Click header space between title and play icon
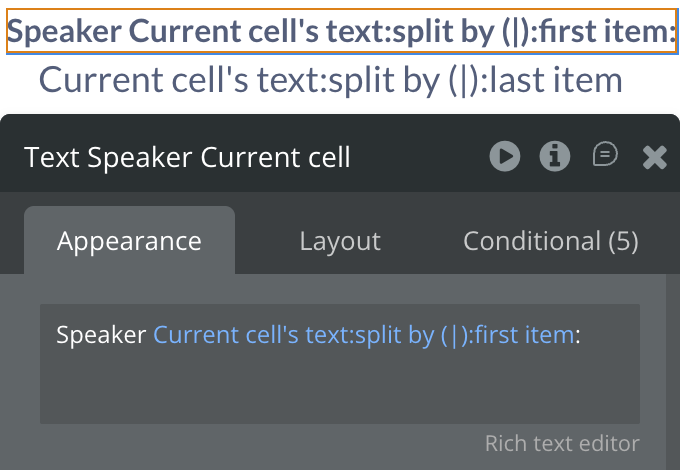The image size is (680, 470). click(x=420, y=157)
